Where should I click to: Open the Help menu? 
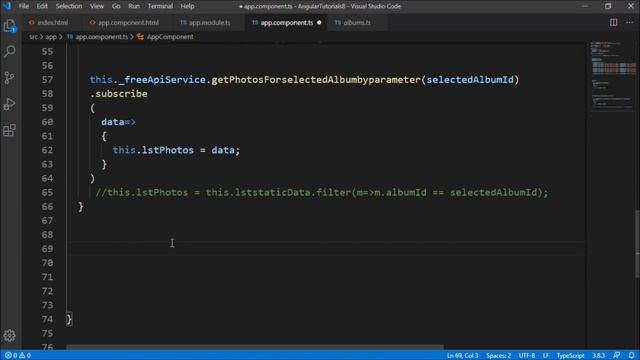coord(187,6)
